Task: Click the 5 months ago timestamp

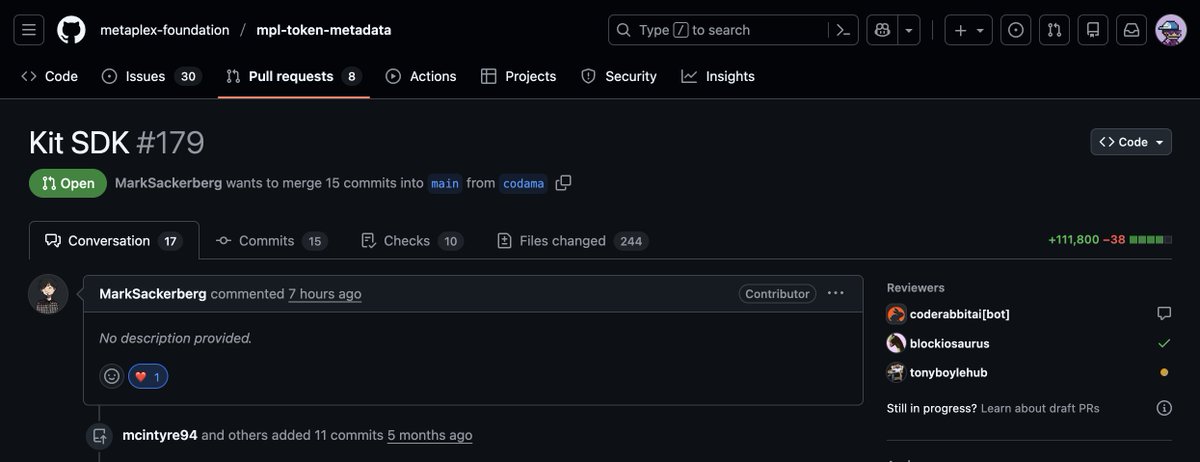Action: click(x=430, y=435)
